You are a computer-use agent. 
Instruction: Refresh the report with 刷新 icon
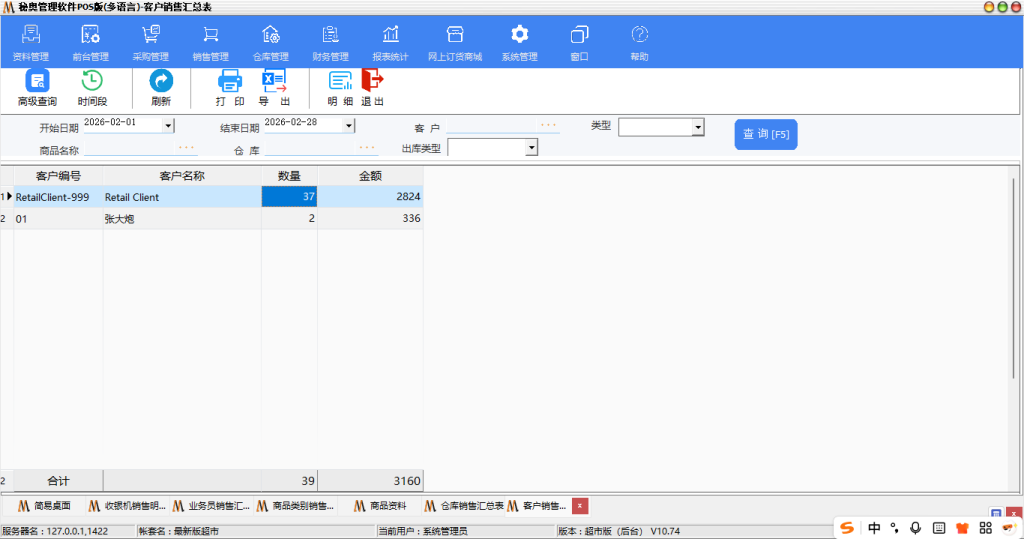click(x=161, y=88)
